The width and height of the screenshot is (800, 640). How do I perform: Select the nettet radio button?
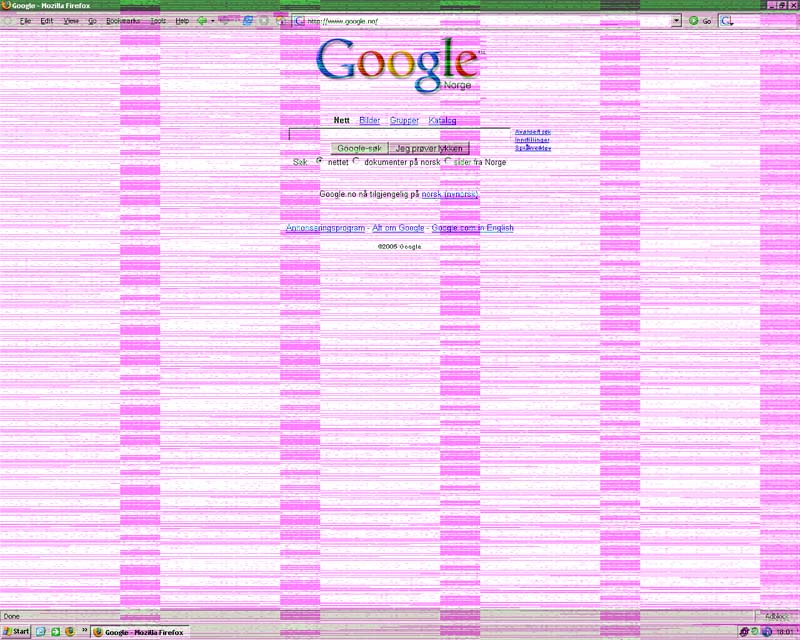point(319,161)
